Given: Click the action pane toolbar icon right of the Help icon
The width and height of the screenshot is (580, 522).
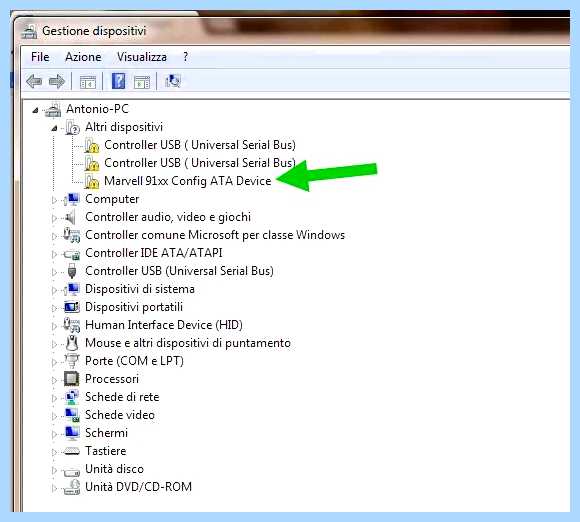Looking at the screenshot, I should click(x=142, y=82).
